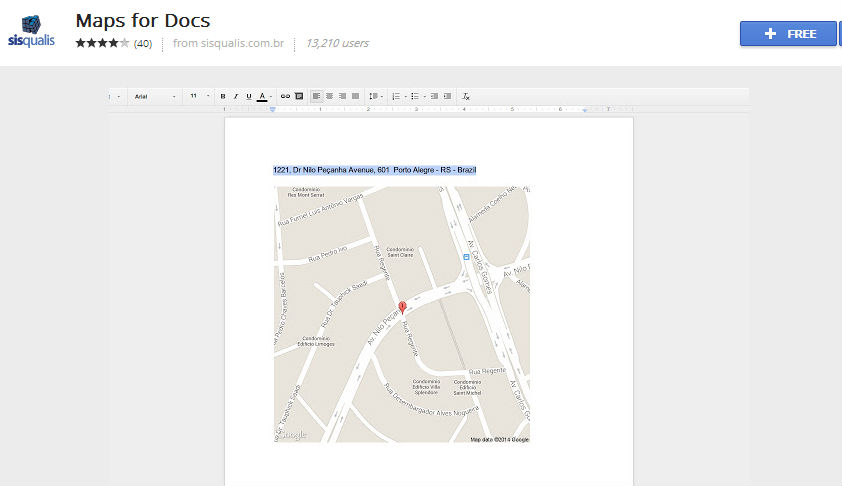Screen dimensions: 842x486
Task: Click the highlighted Dr Nilo Peçanha Avenue address
Action: [374, 170]
